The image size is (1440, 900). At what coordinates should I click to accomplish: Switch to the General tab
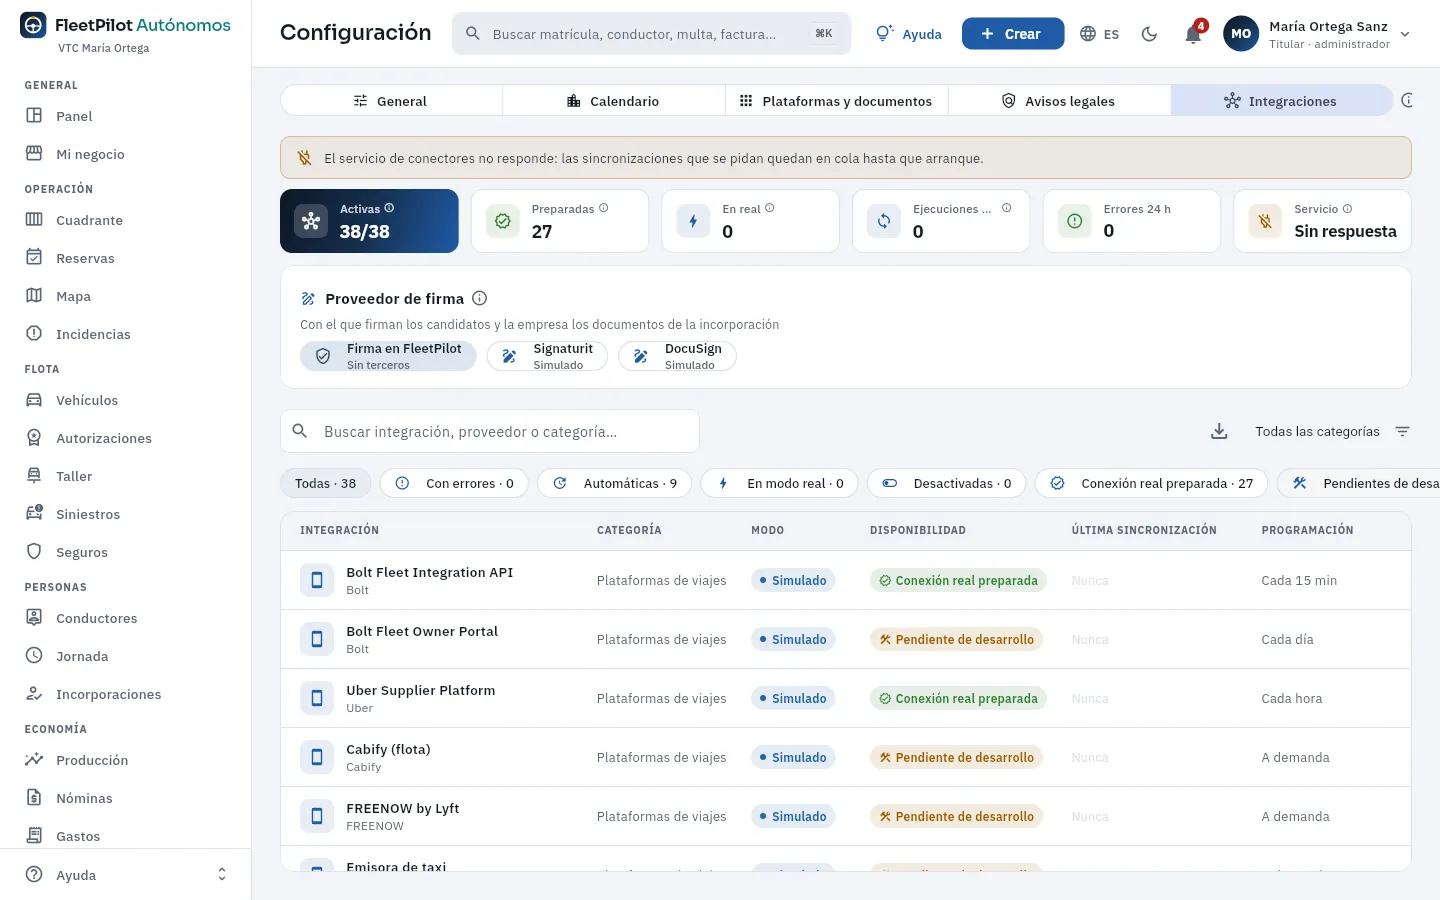[391, 100]
